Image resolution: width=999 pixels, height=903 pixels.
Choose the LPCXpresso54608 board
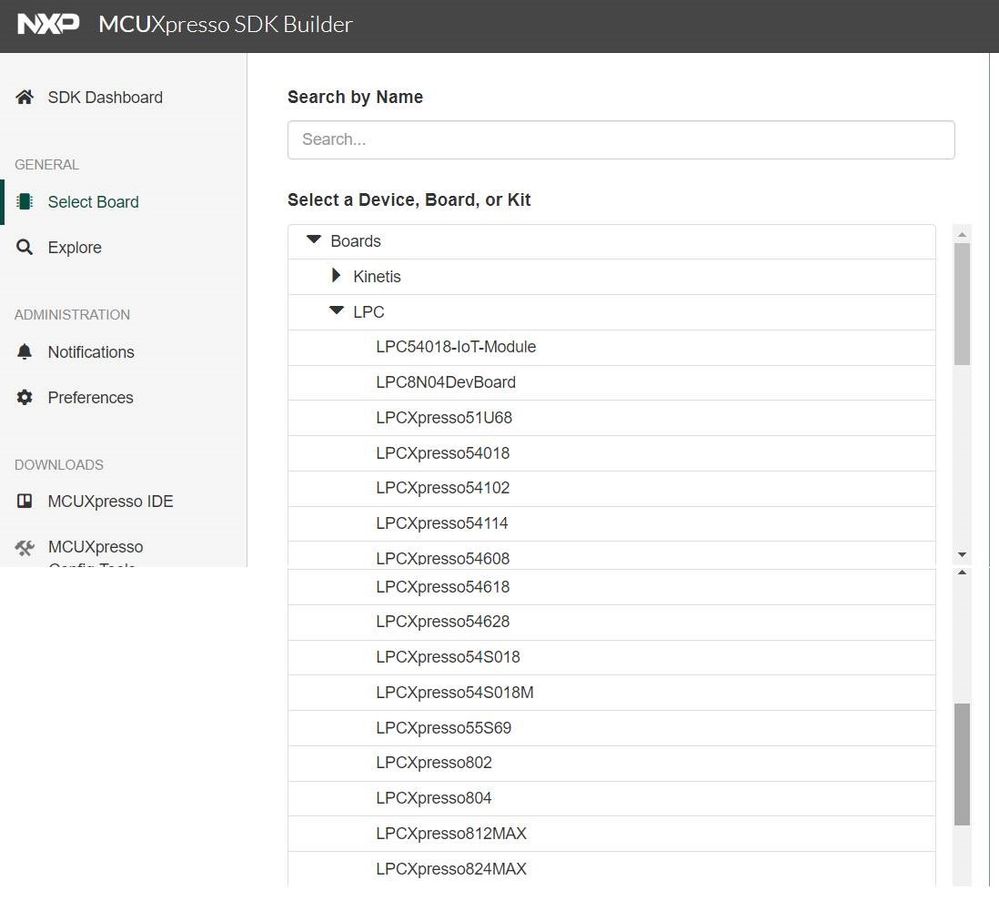[443, 558]
